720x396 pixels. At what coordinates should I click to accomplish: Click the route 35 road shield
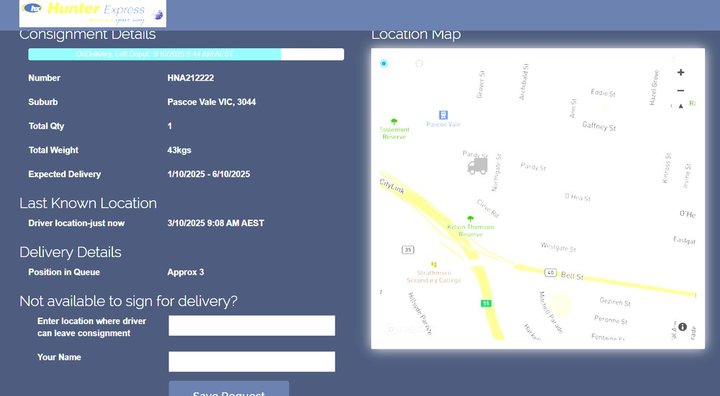[x=408, y=249]
